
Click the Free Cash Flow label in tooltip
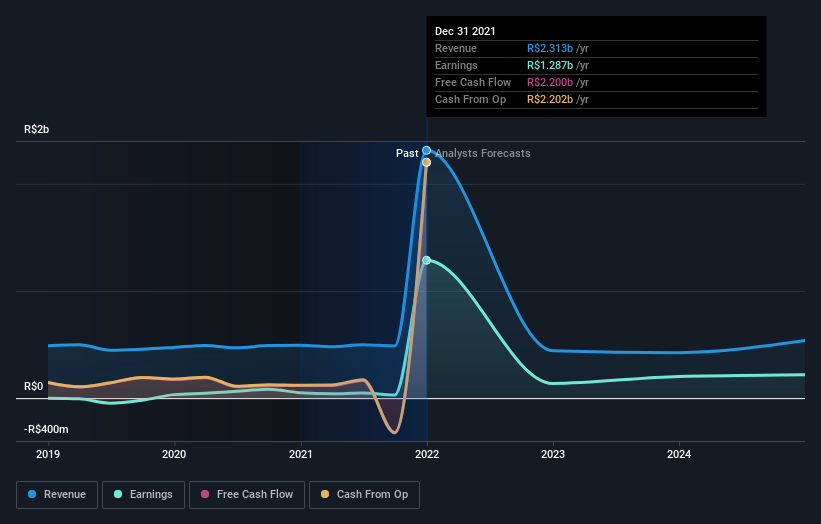(x=473, y=82)
